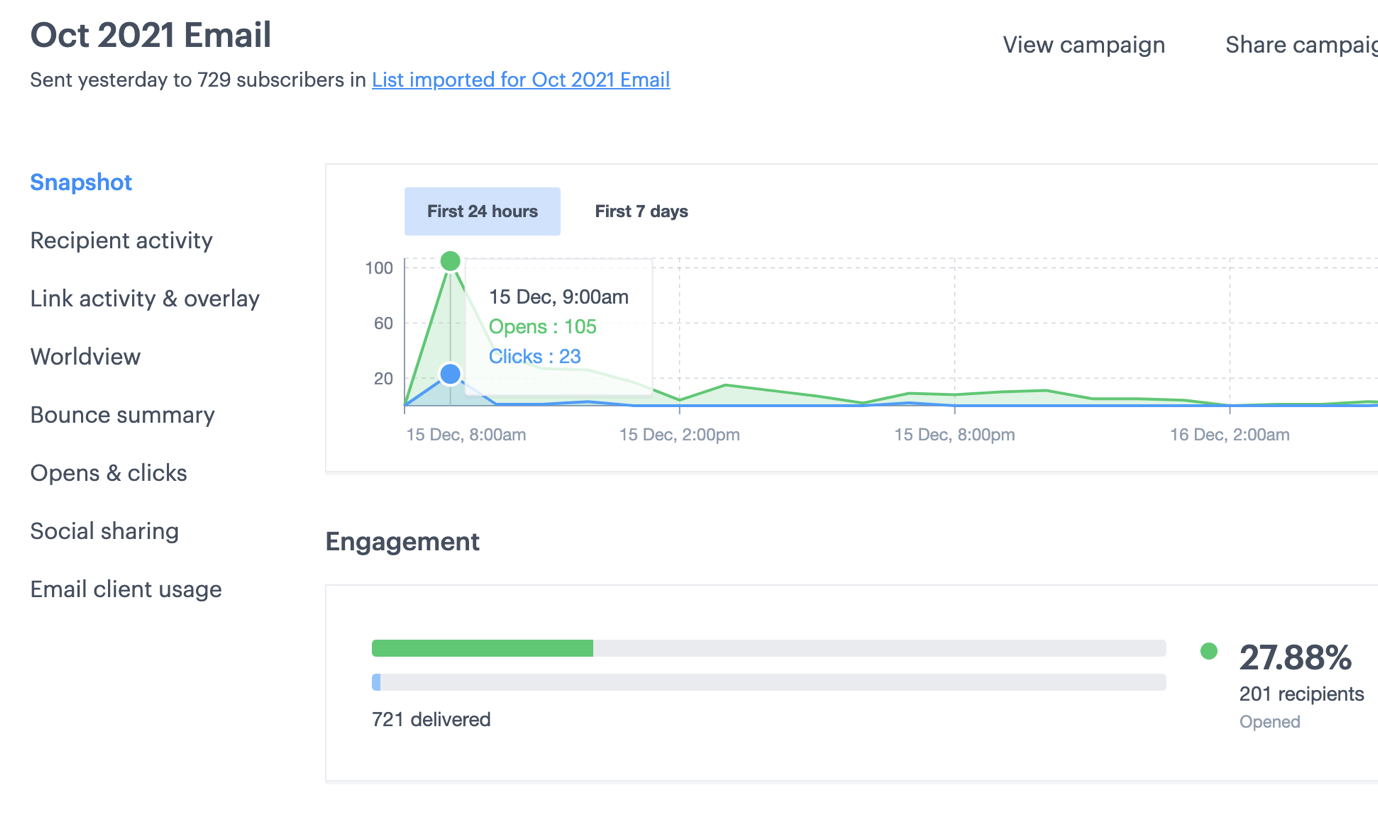
Task: Click View campaign
Action: tap(1083, 45)
